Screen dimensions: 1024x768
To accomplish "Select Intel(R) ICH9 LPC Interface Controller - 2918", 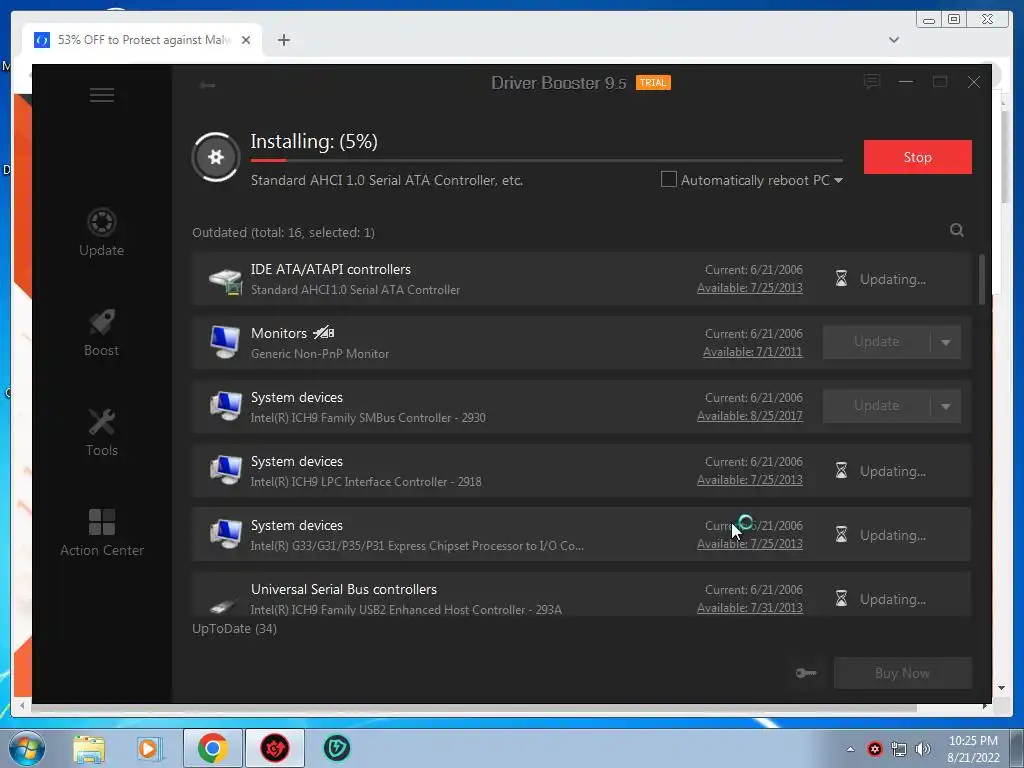I will (366, 482).
